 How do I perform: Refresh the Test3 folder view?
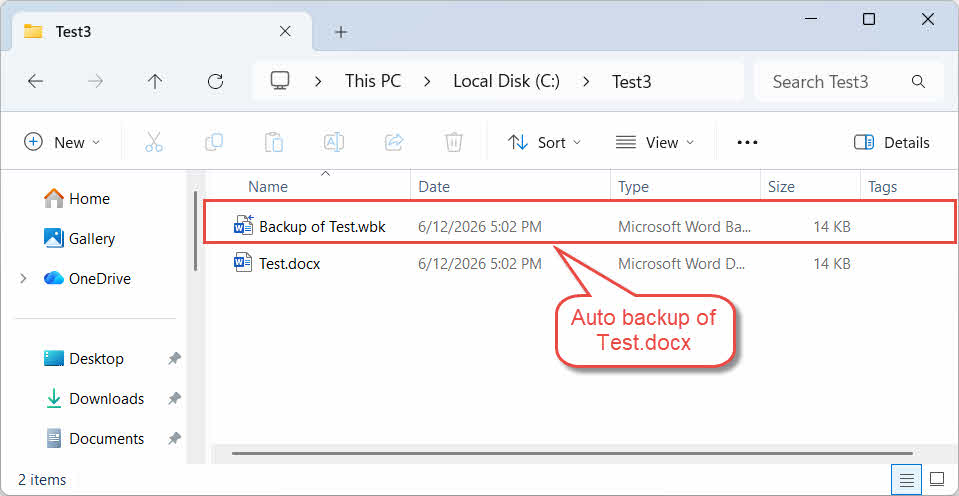215,81
